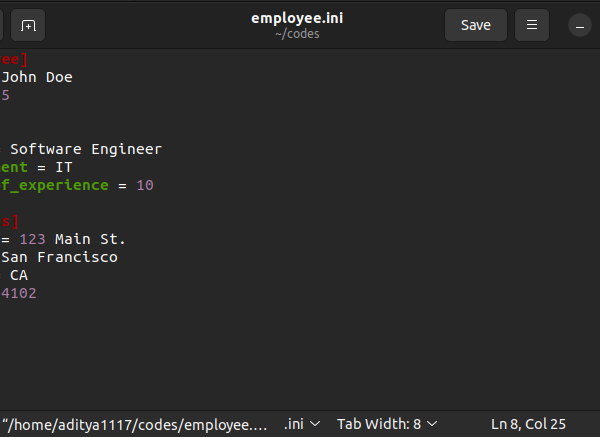Click the employee.ini window title

pos(297,18)
